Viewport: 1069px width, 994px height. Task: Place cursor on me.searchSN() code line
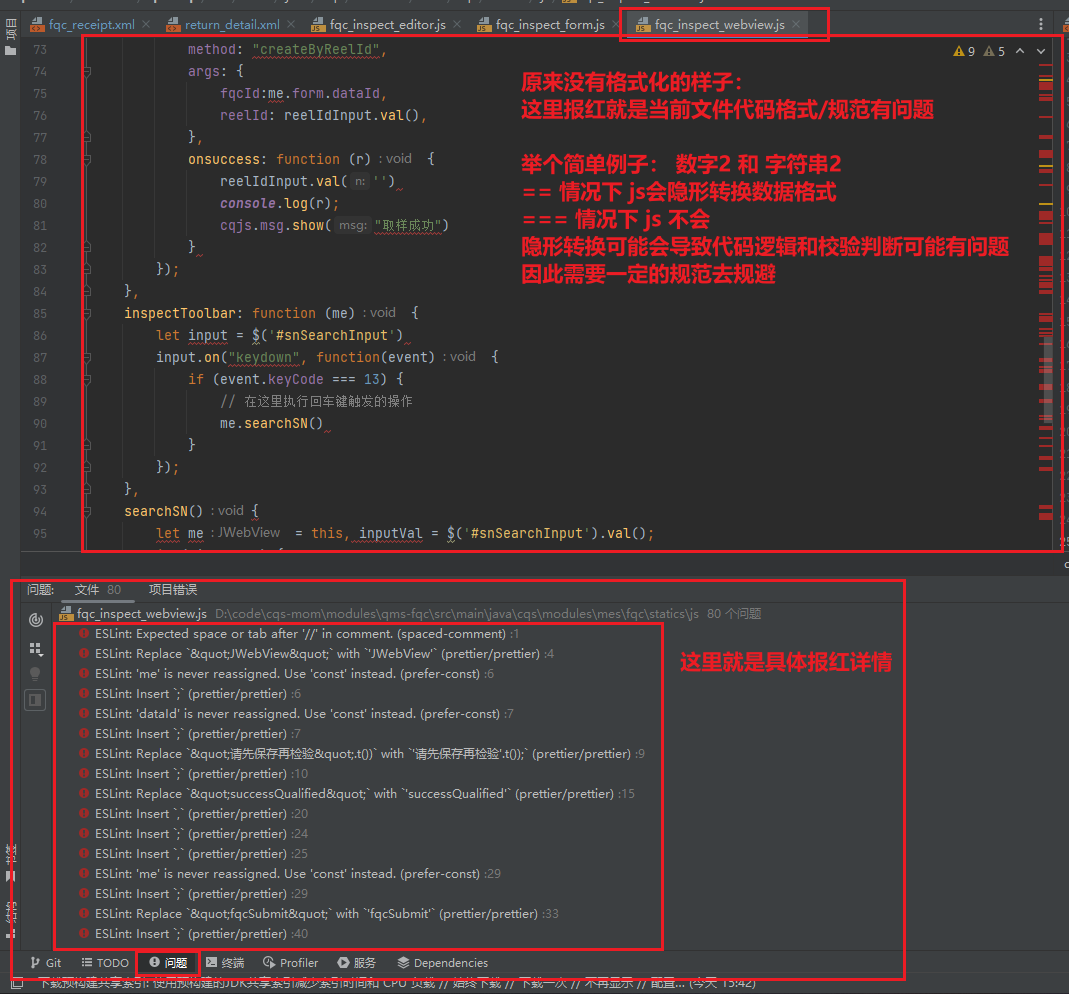click(271, 423)
